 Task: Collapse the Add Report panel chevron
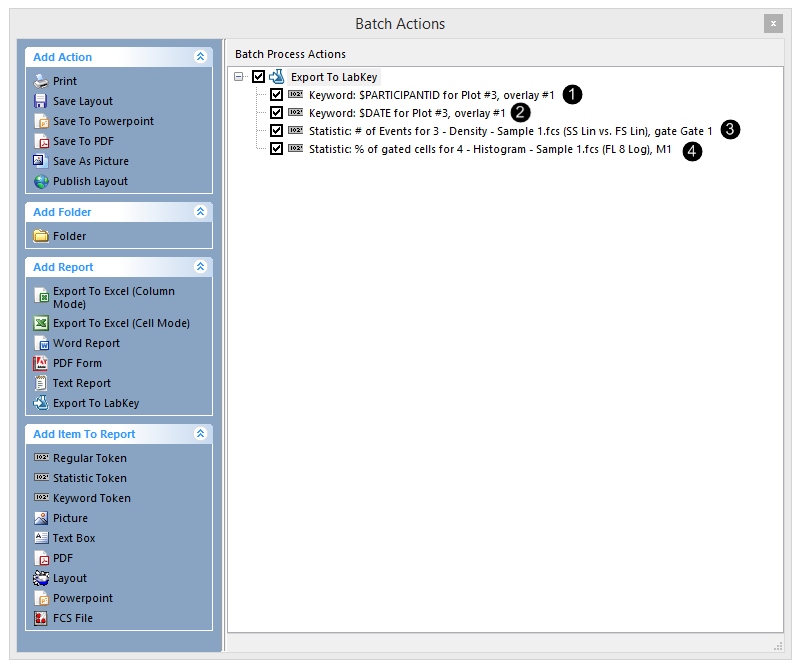tap(201, 267)
